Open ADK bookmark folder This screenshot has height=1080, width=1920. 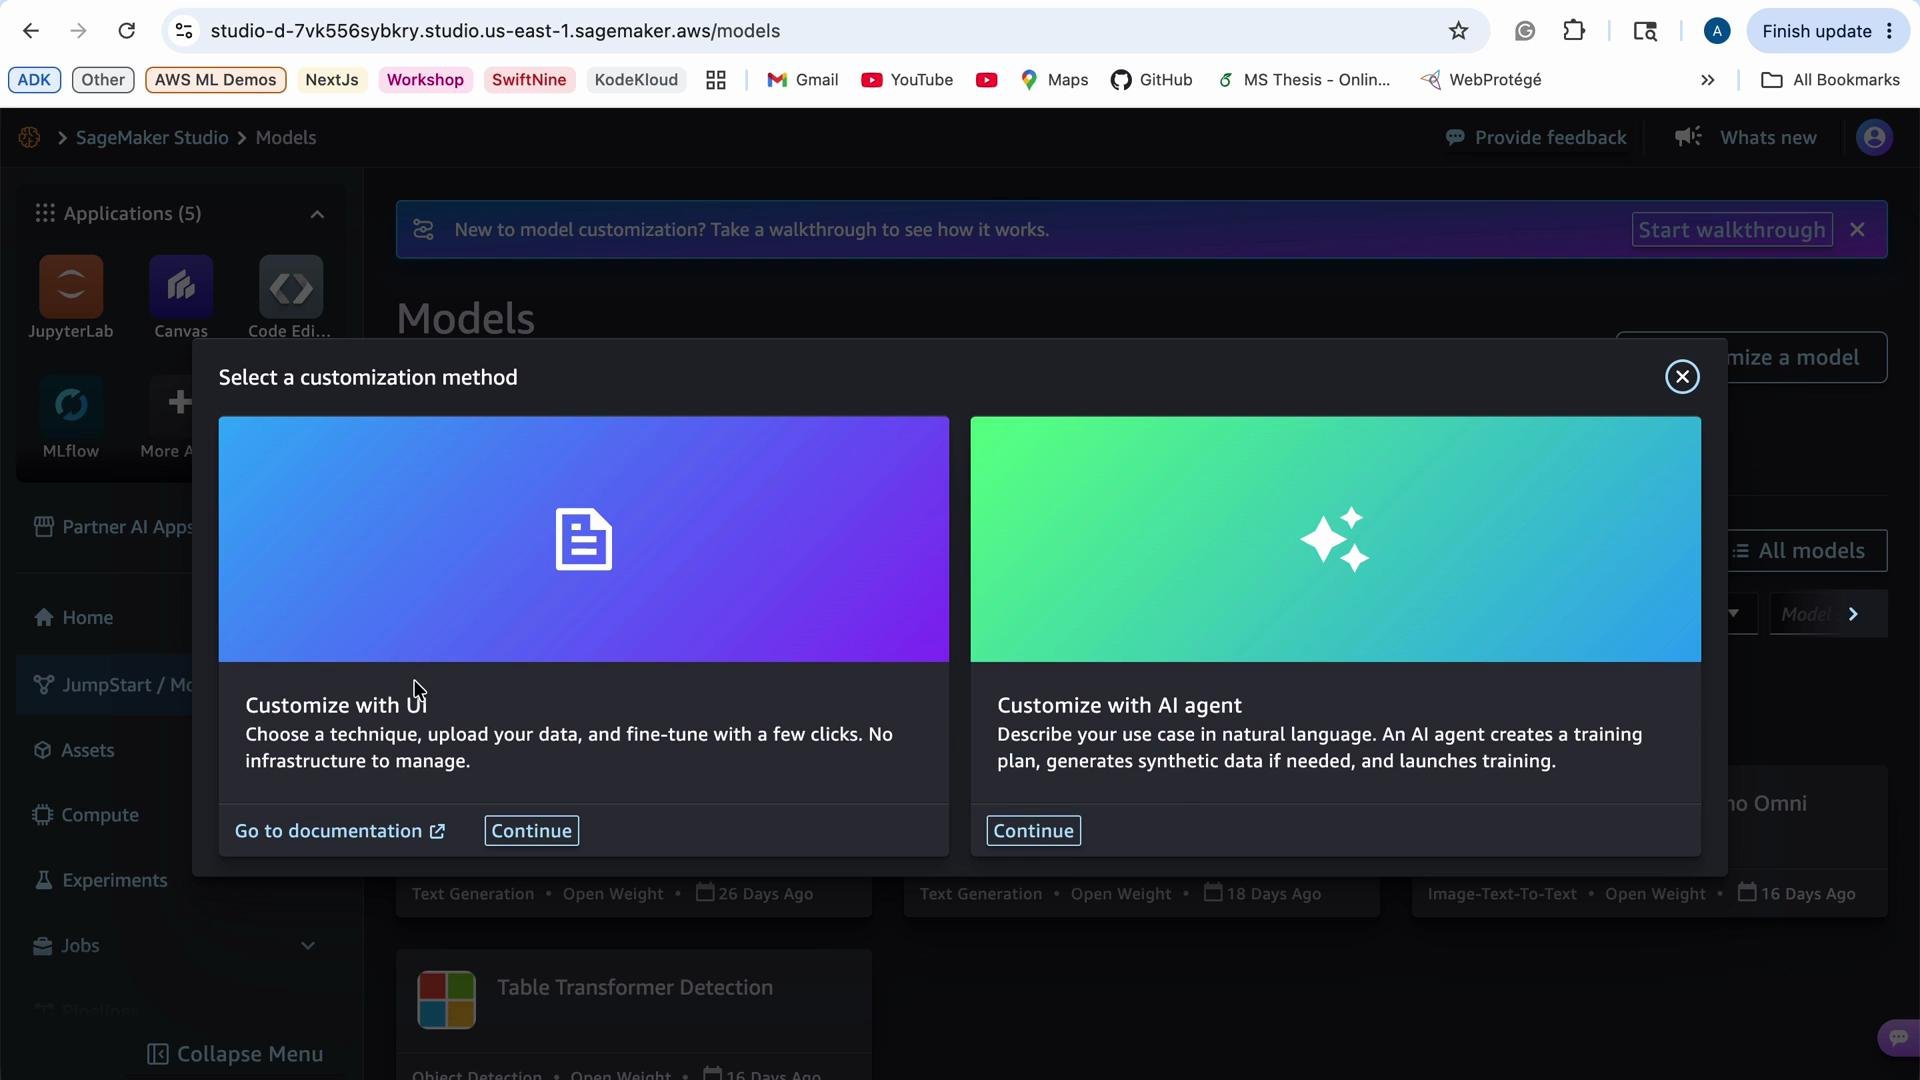34,80
